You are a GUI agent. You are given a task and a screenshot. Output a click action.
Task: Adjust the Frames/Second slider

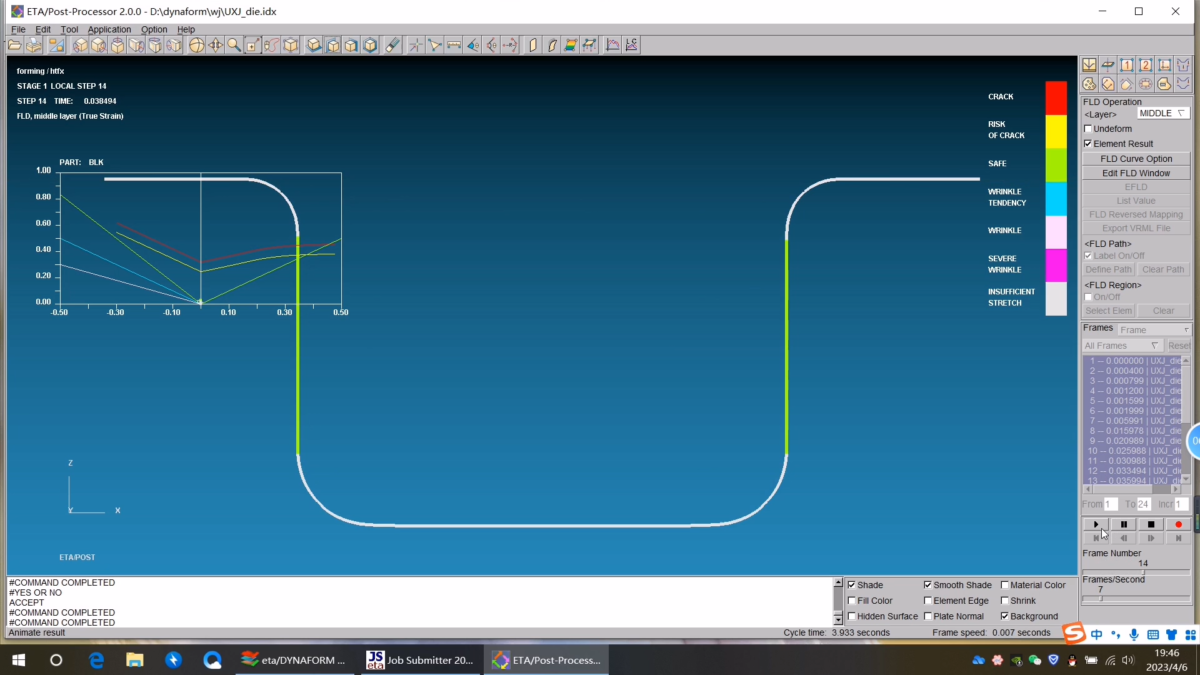[1136, 598]
